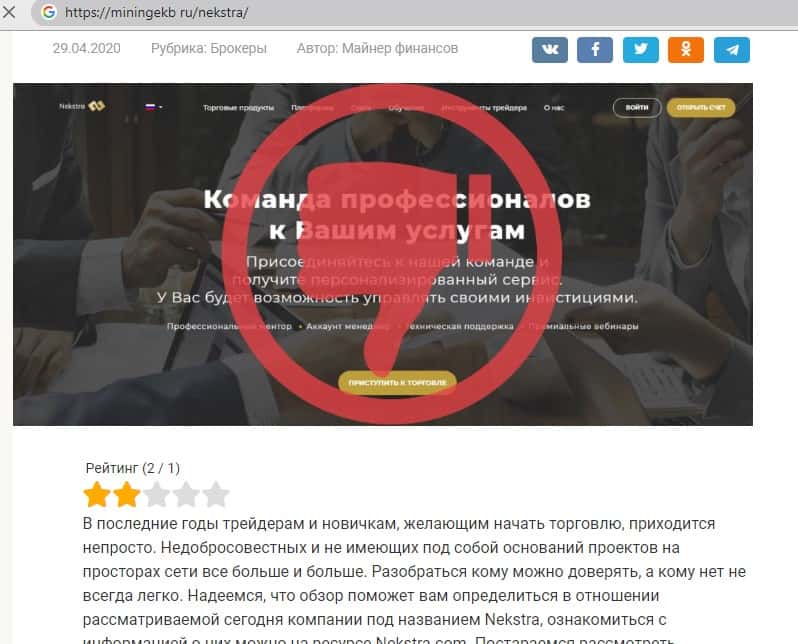Click the 'Открыть счет' button
798x644 pixels.
click(701, 107)
